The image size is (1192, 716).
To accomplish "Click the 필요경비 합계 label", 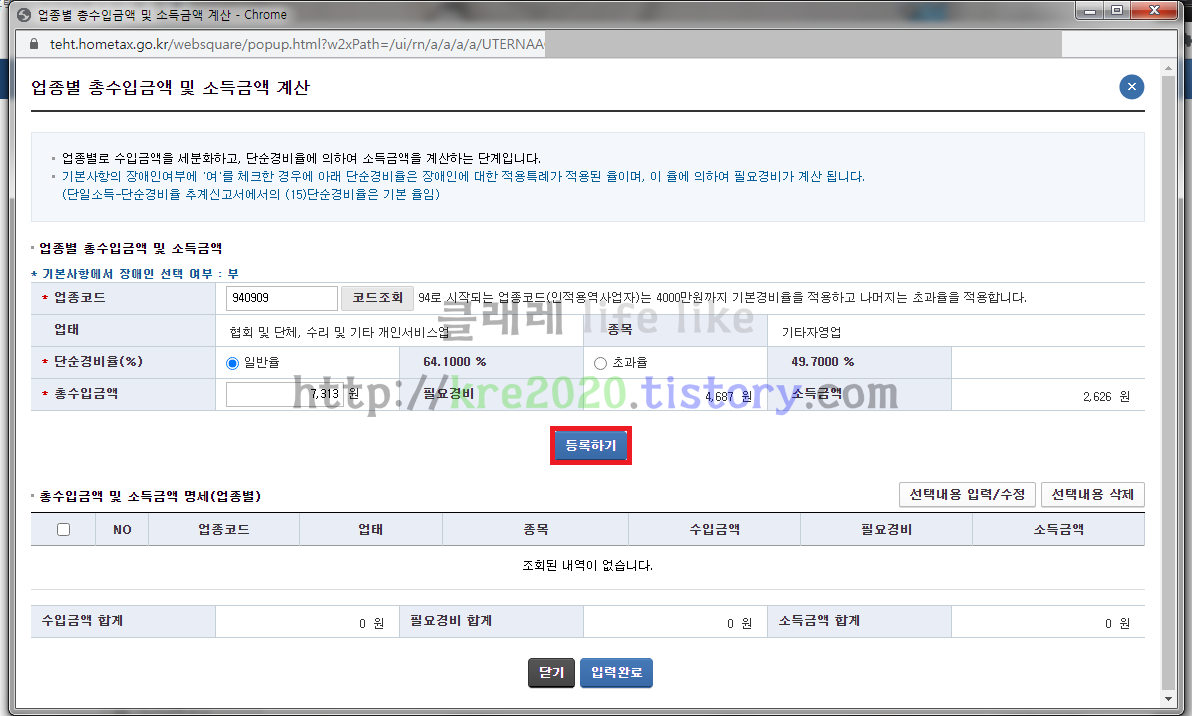I will pos(451,621).
